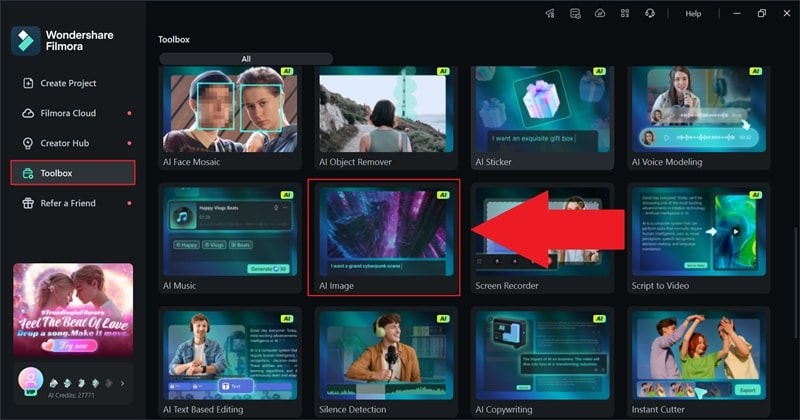
Task: Open the Help menu
Action: [693, 14]
